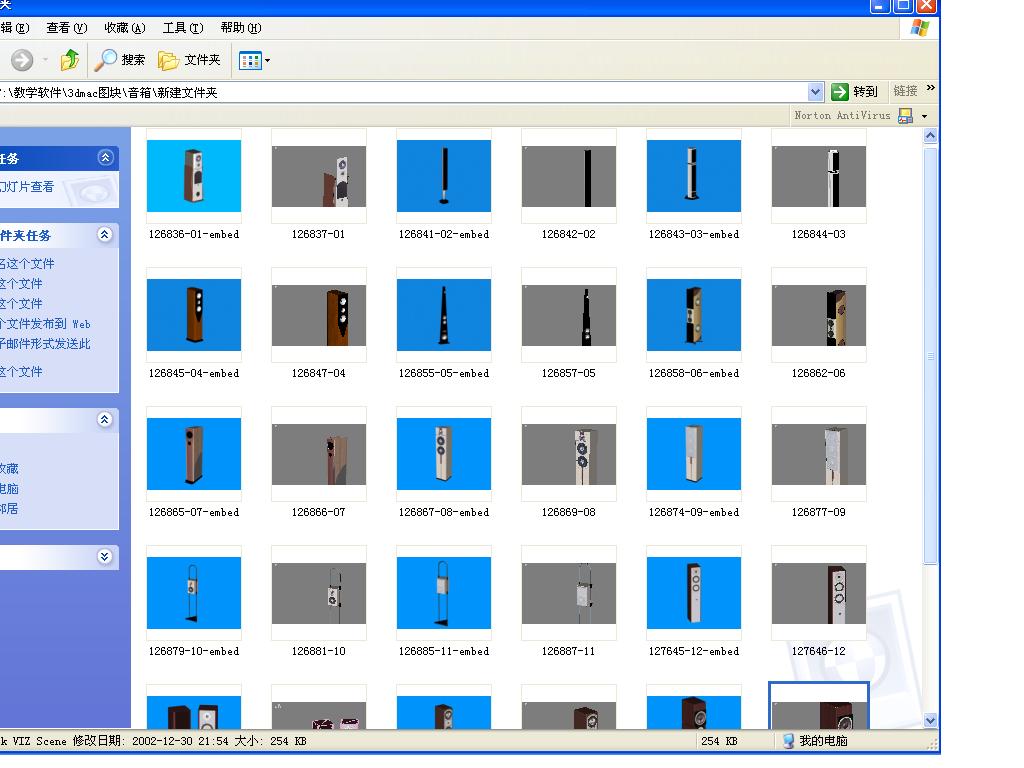This screenshot has width=1024, height=768.
Task: Click file name label 126847-04
Action: tap(319, 373)
